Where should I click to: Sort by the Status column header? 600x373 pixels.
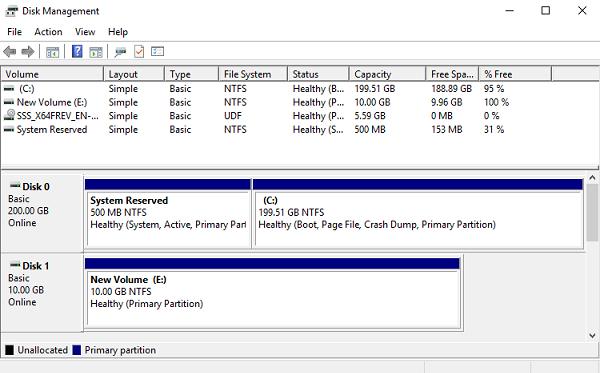[319, 74]
